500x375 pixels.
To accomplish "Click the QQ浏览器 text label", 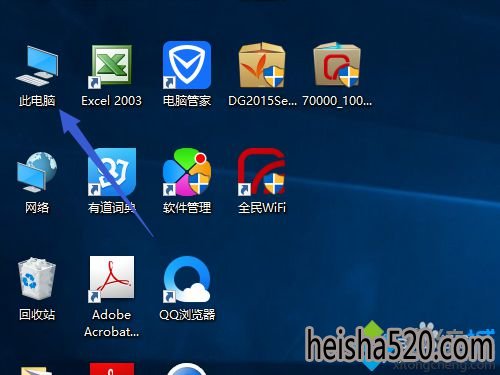I will [187, 314].
